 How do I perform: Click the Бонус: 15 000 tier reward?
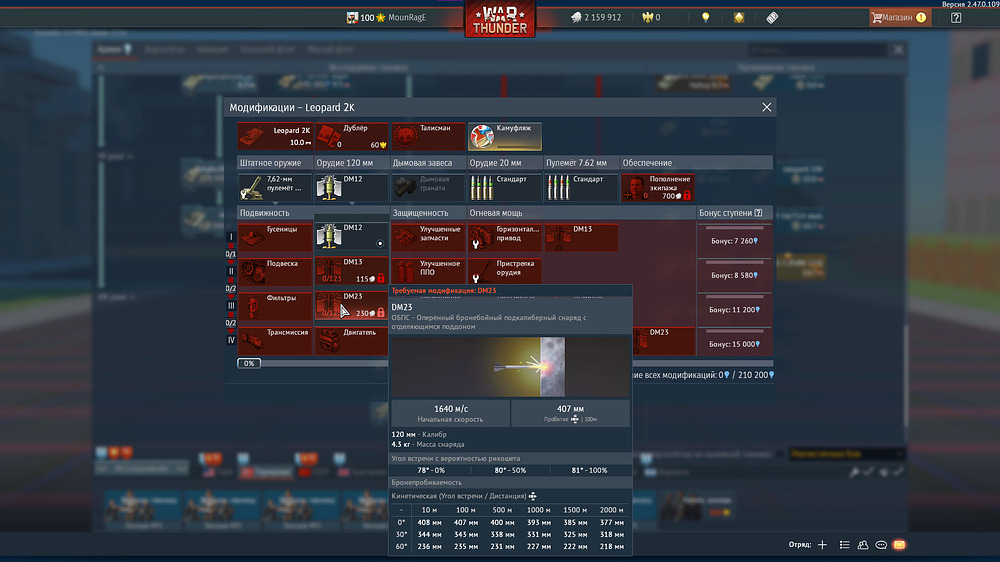(x=734, y=344)
